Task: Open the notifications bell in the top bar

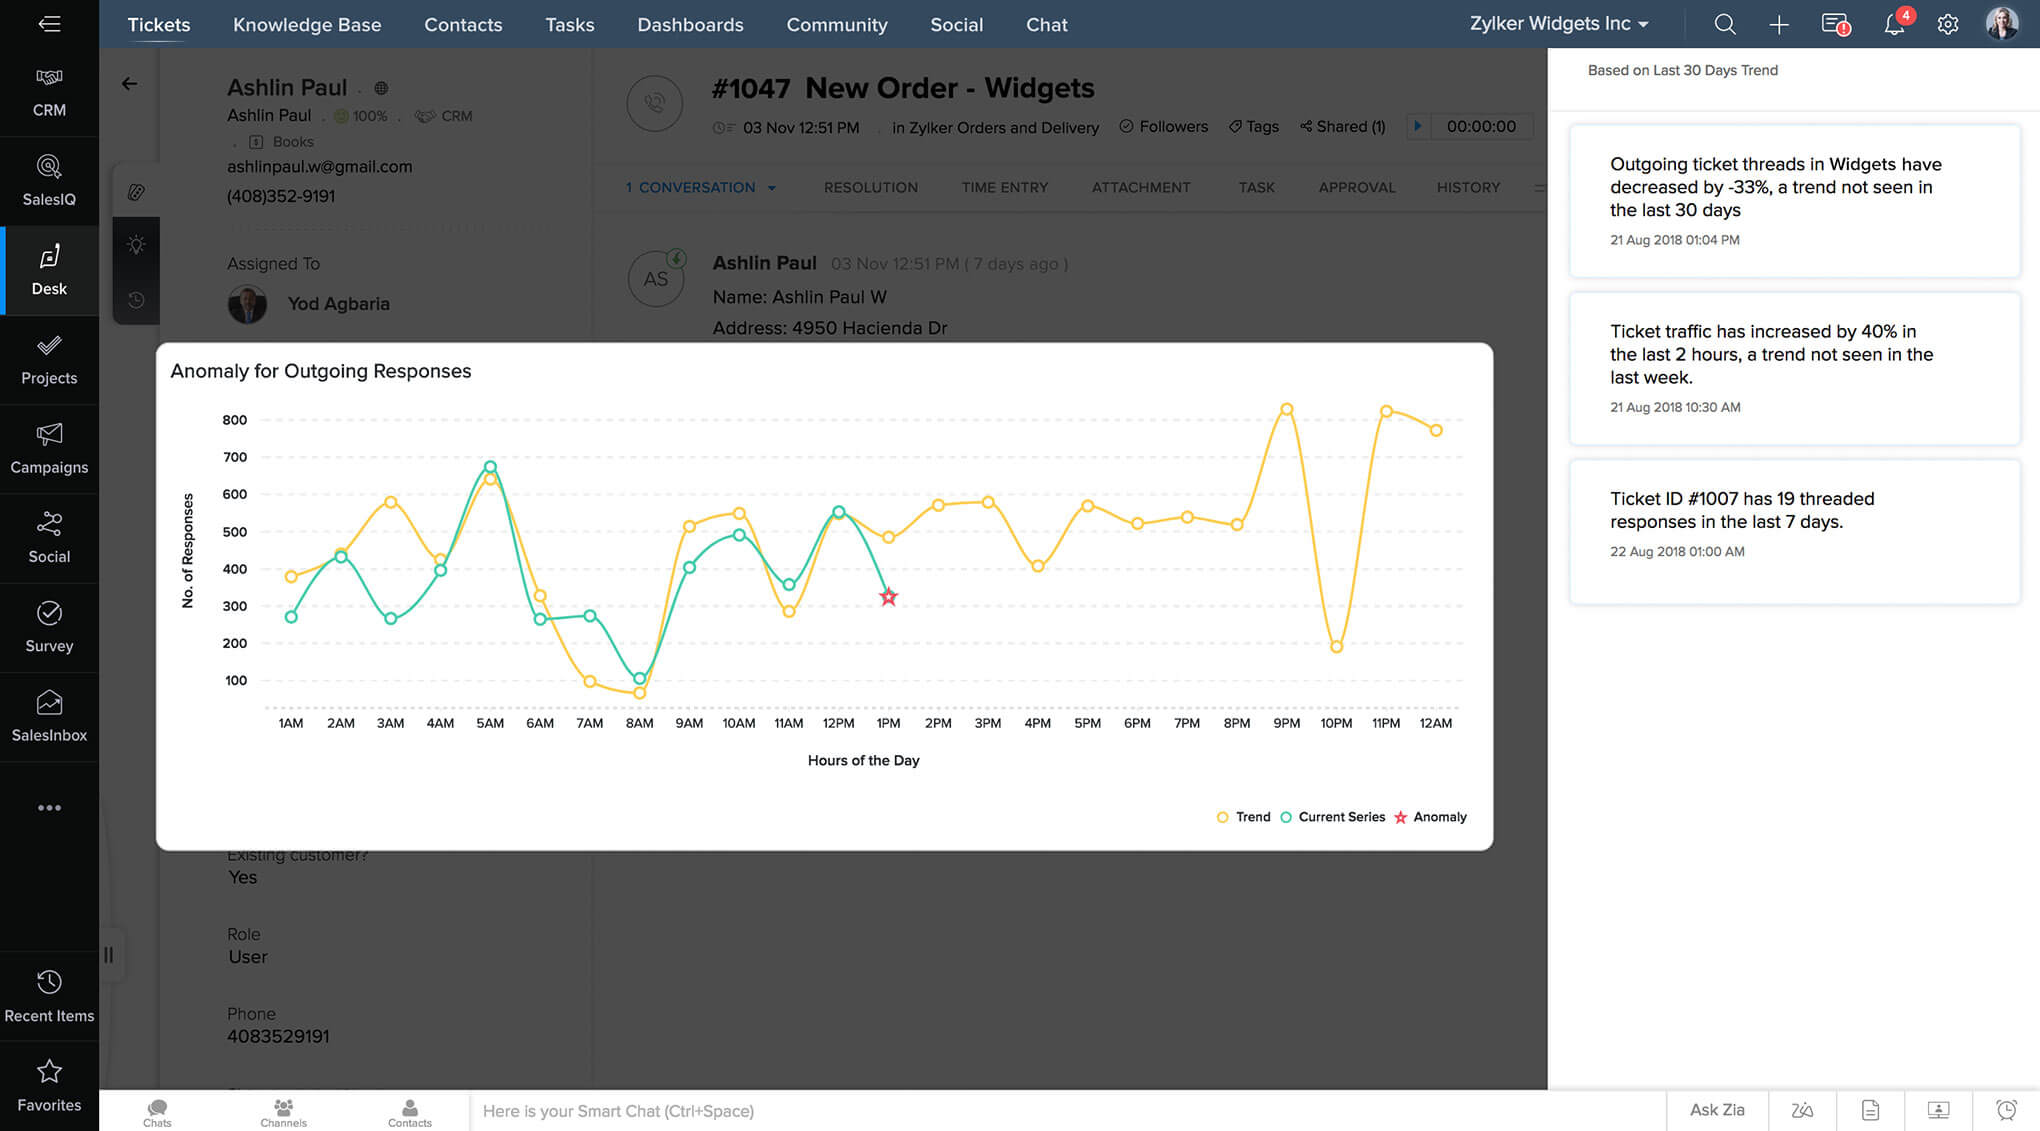Action: 1895,23
